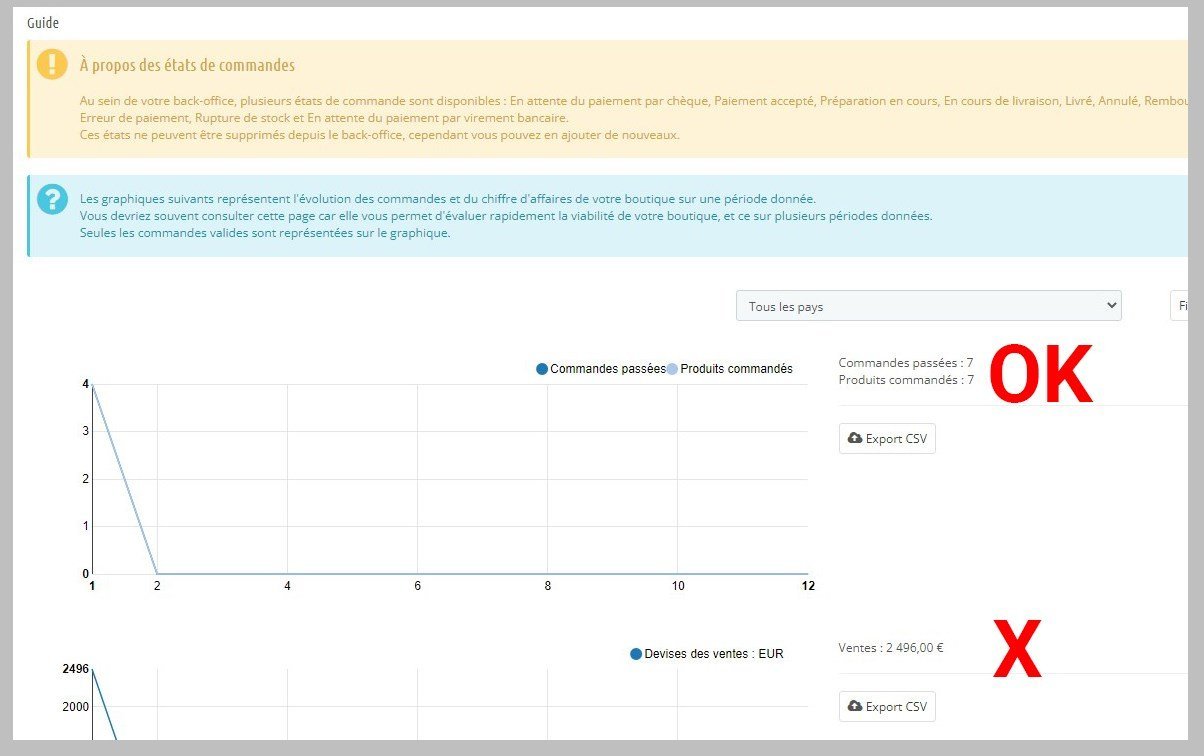Select the 12 label on the orders chart x-axis
Viewport: 1204px width, 756px height.
808,586
